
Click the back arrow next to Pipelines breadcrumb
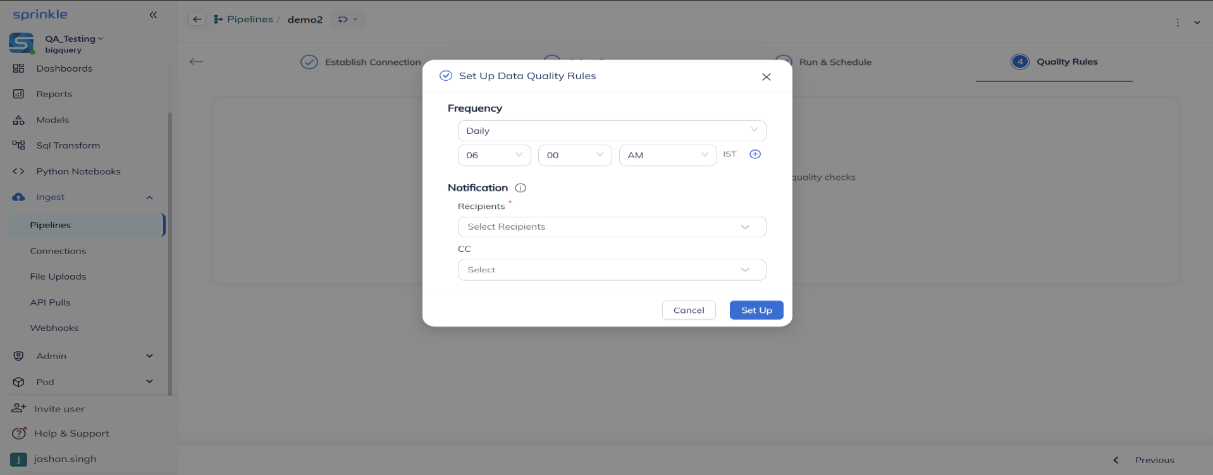coord(197,20)
